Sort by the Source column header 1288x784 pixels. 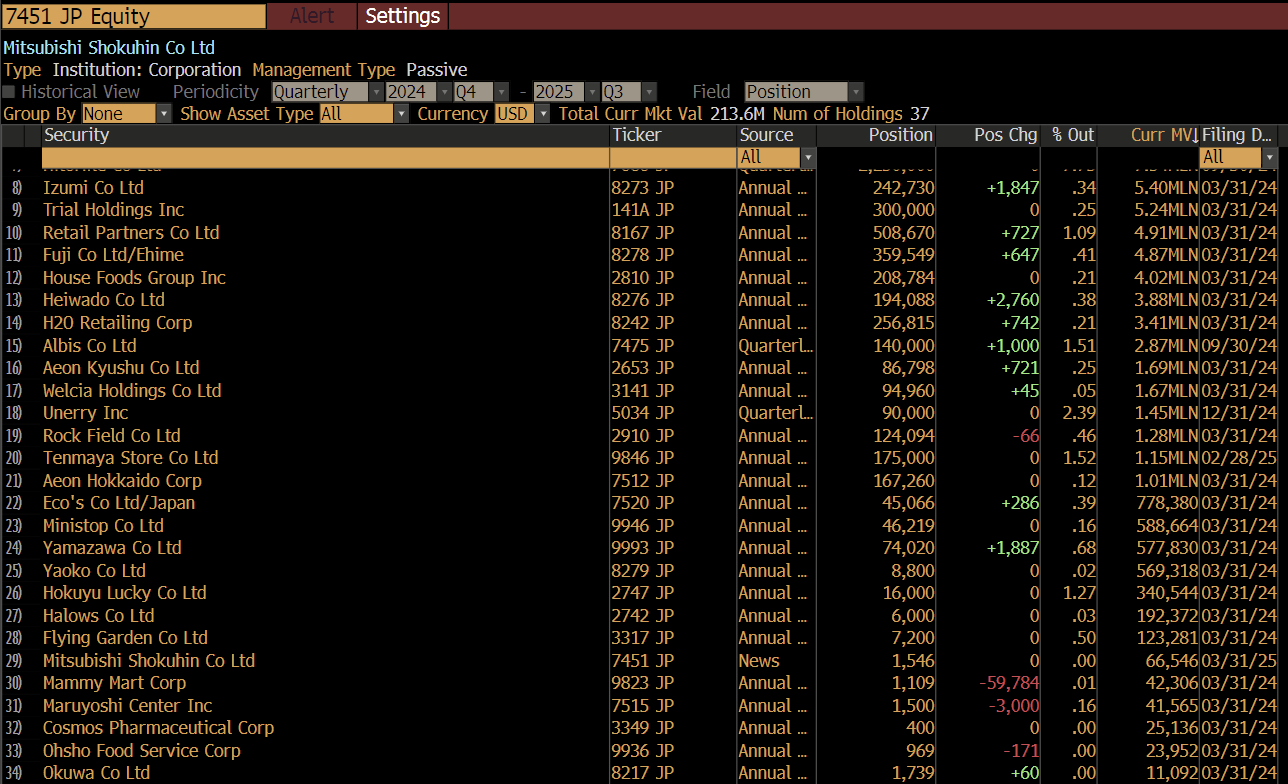[776, 135]
